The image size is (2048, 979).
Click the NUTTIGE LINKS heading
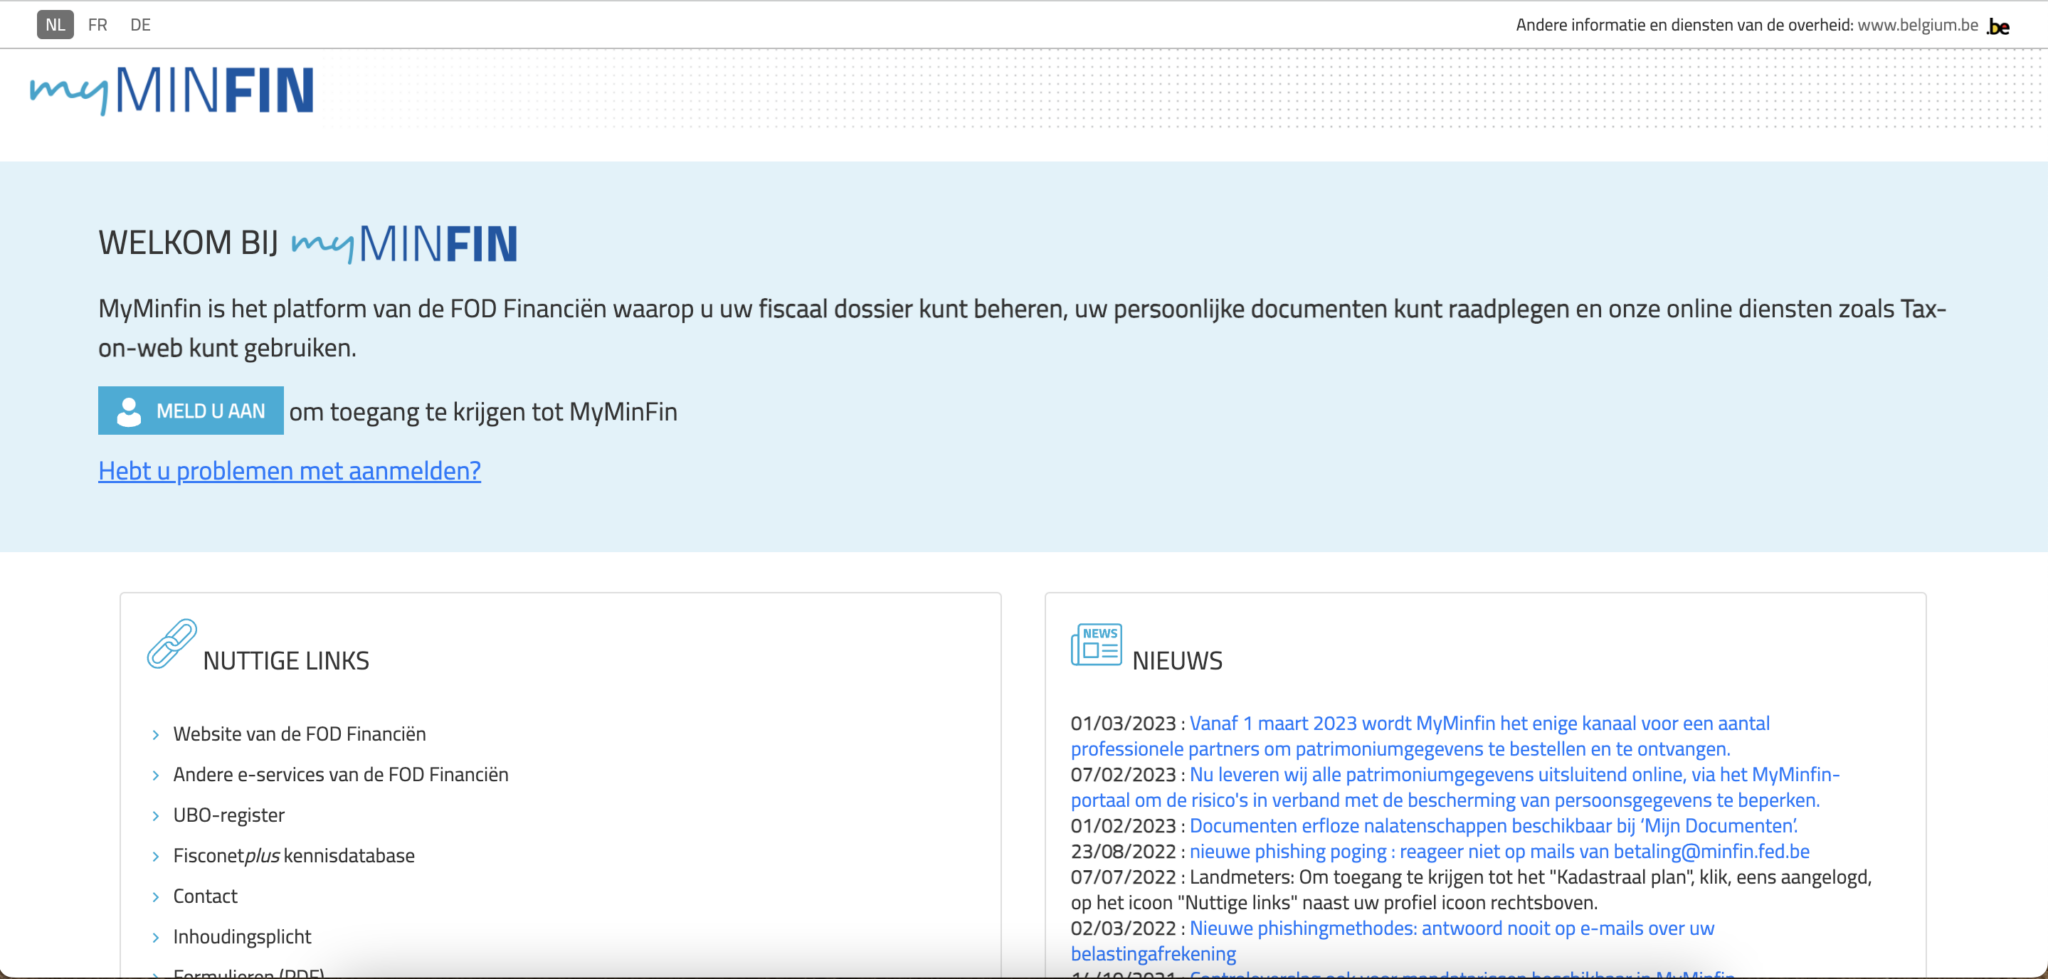click(286, 661)
